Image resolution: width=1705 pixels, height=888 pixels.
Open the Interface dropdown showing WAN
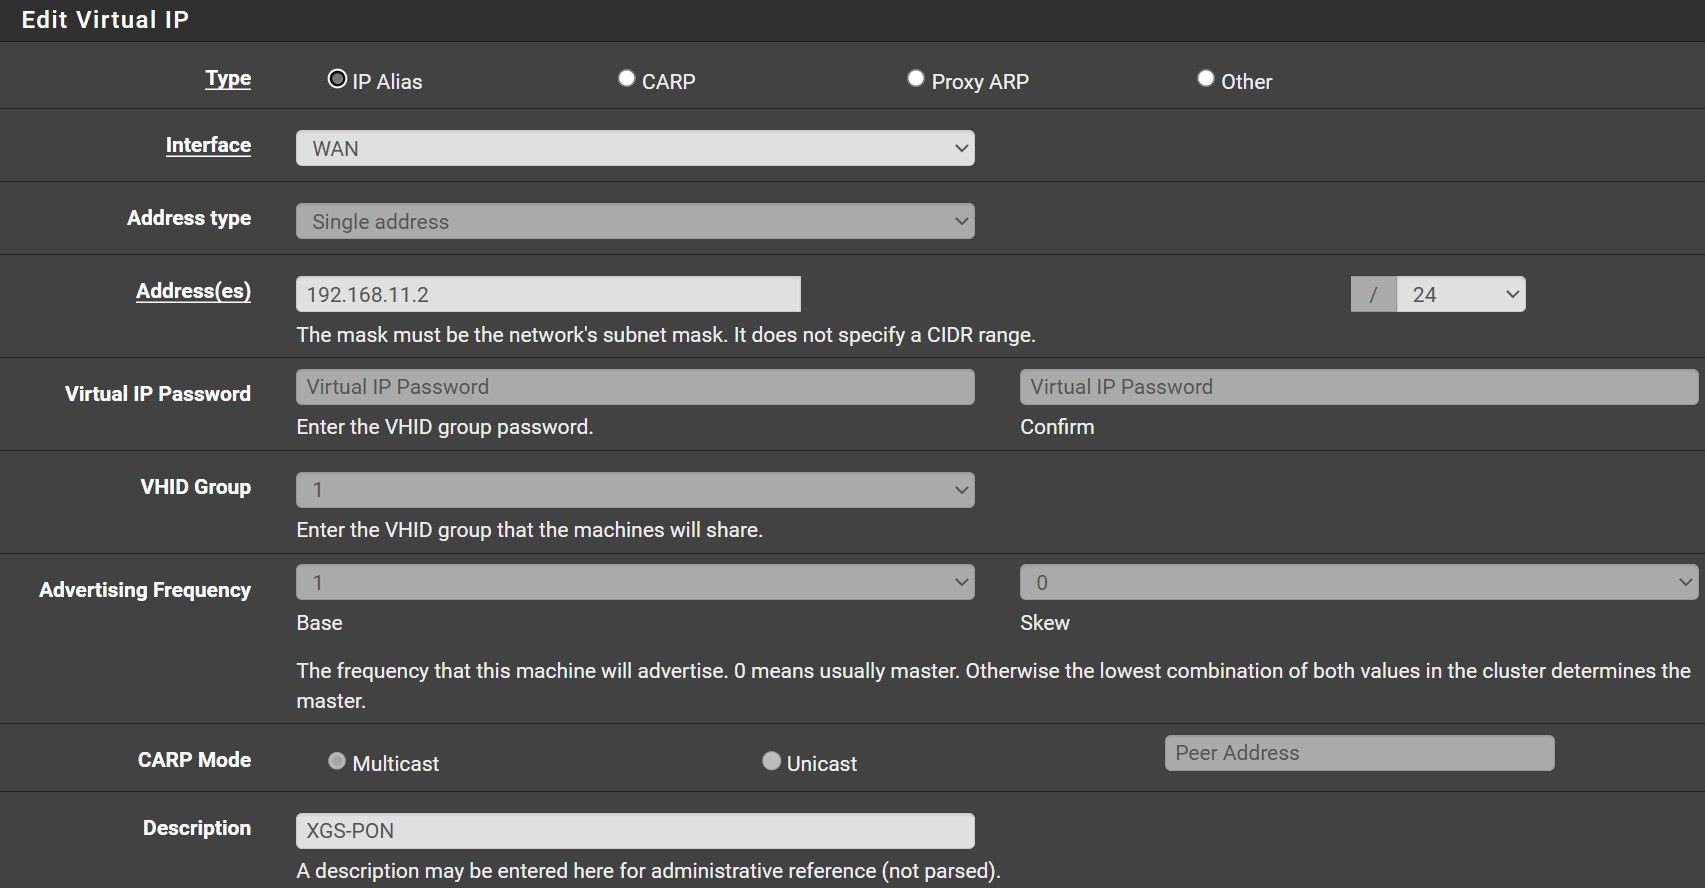[x=635, y=148]
